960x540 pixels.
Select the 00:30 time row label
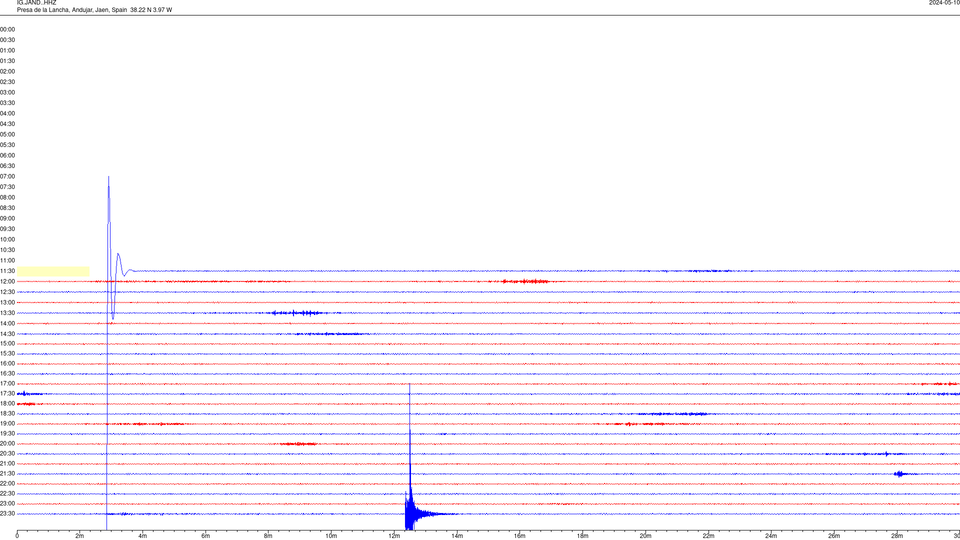tap(7, 40)
